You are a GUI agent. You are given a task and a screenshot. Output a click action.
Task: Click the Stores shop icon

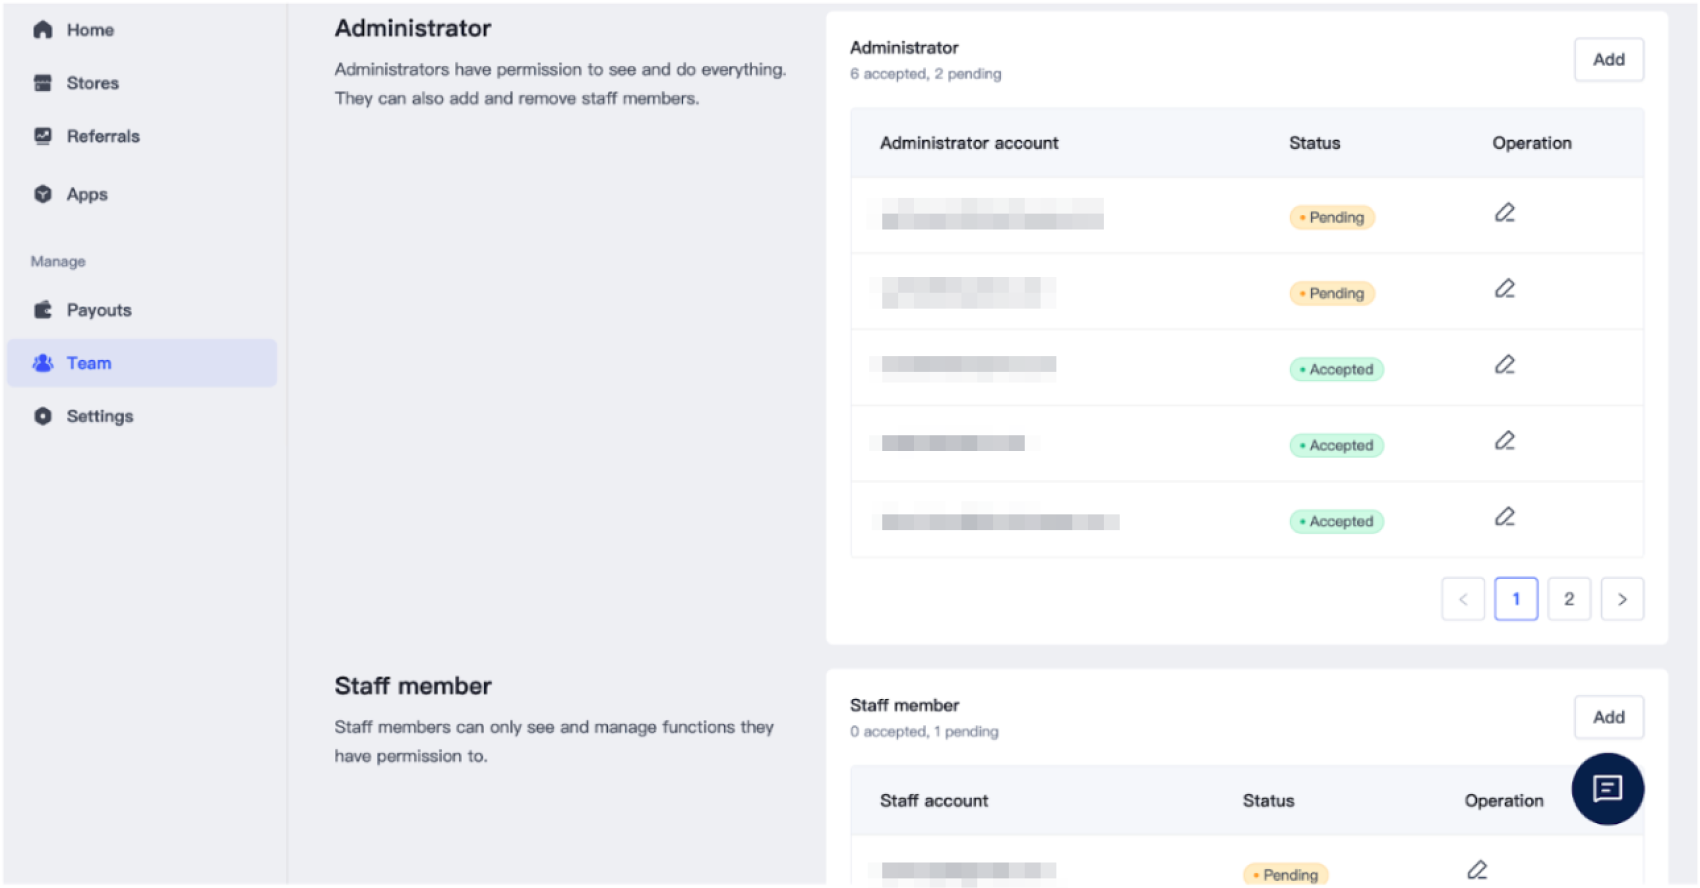(x=42, y=83)
